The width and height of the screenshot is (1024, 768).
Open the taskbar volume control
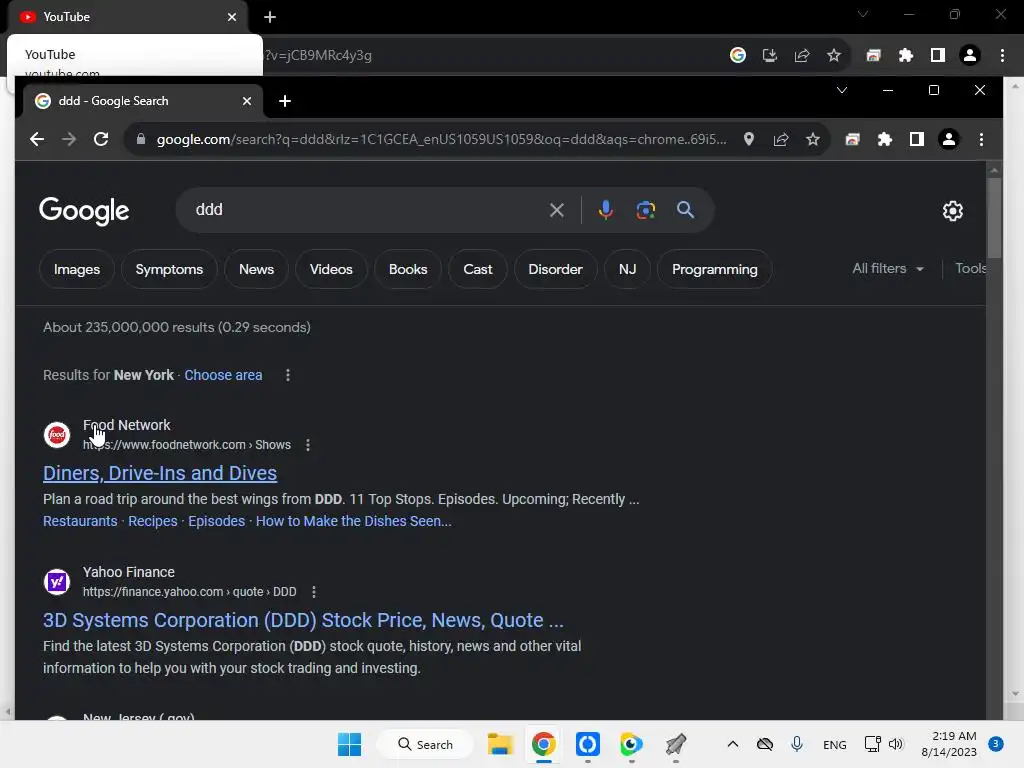(895, 744)
